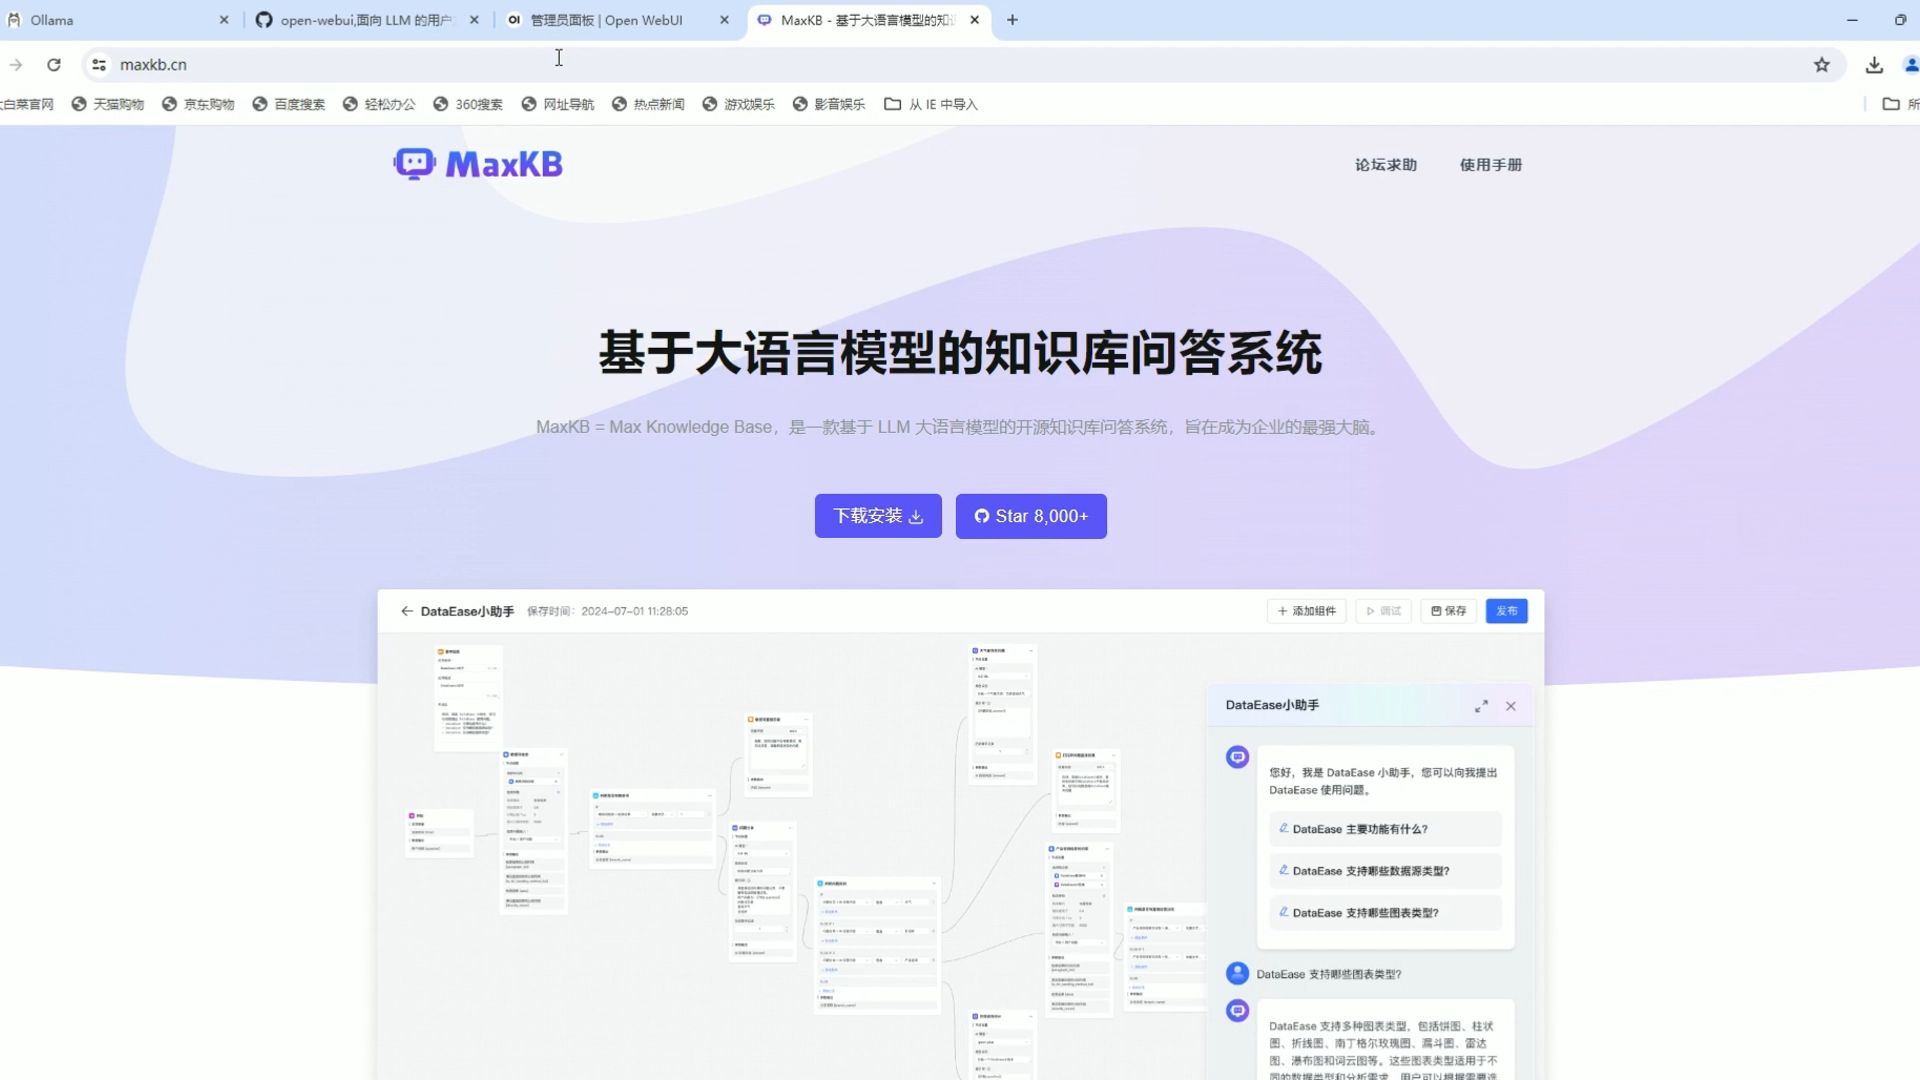Open 百度搜索 bookmark
The width and height of the screenshot is (1920, 1080).
coord(288,104)
